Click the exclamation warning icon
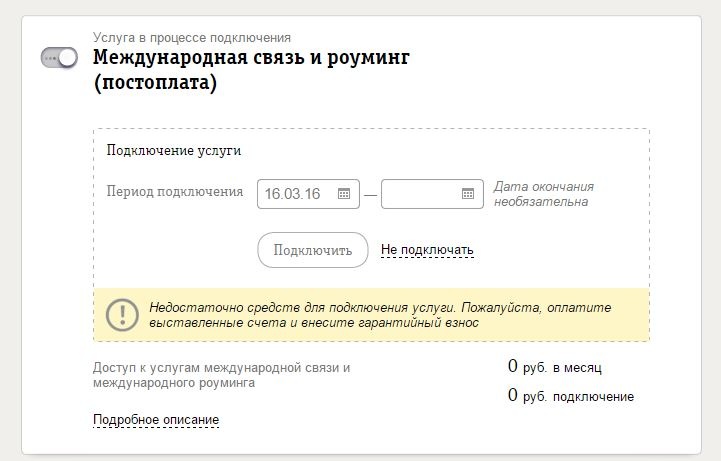This screenshot has width=721, height=461. 122,315
